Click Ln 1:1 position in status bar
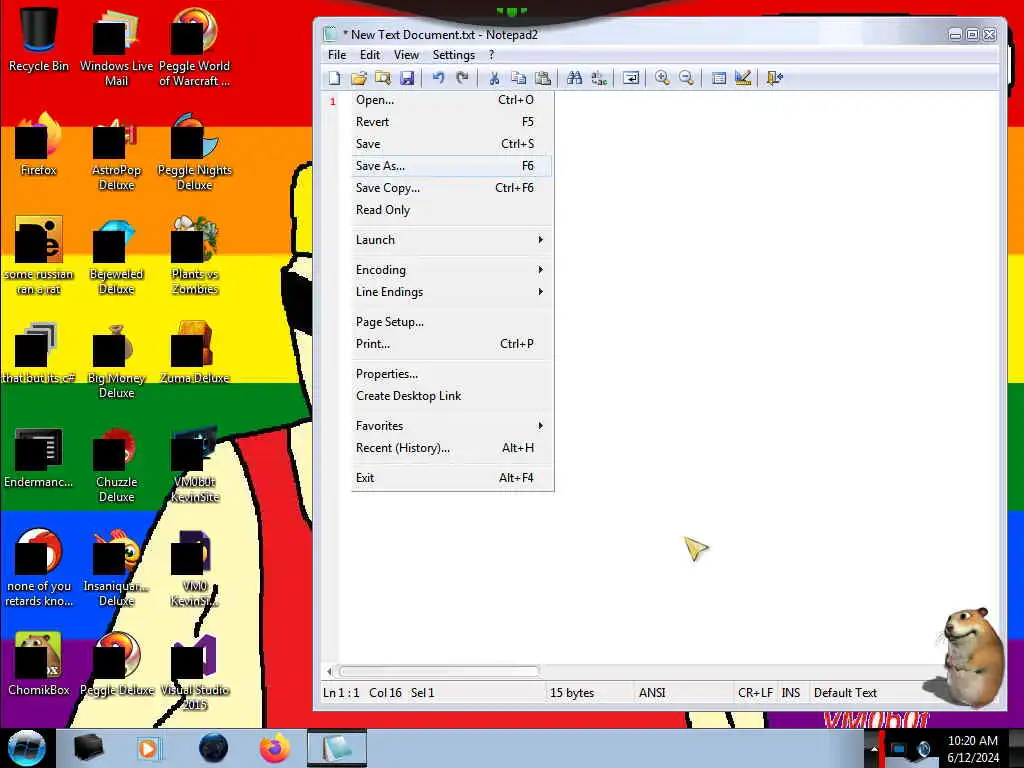 341,693
